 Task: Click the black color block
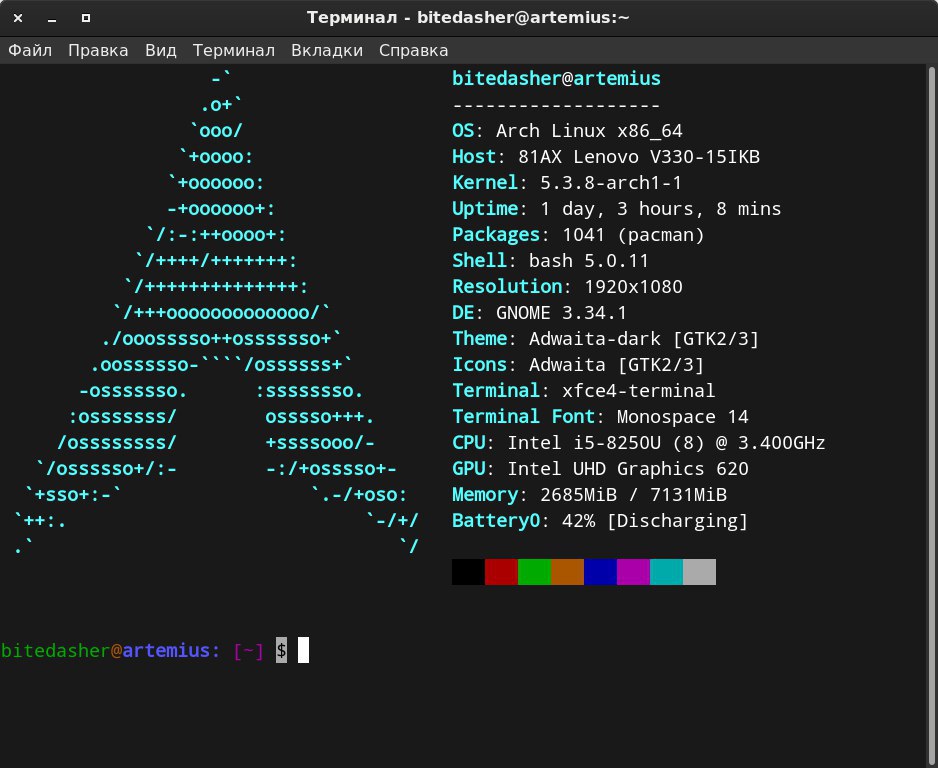(468, 572)
